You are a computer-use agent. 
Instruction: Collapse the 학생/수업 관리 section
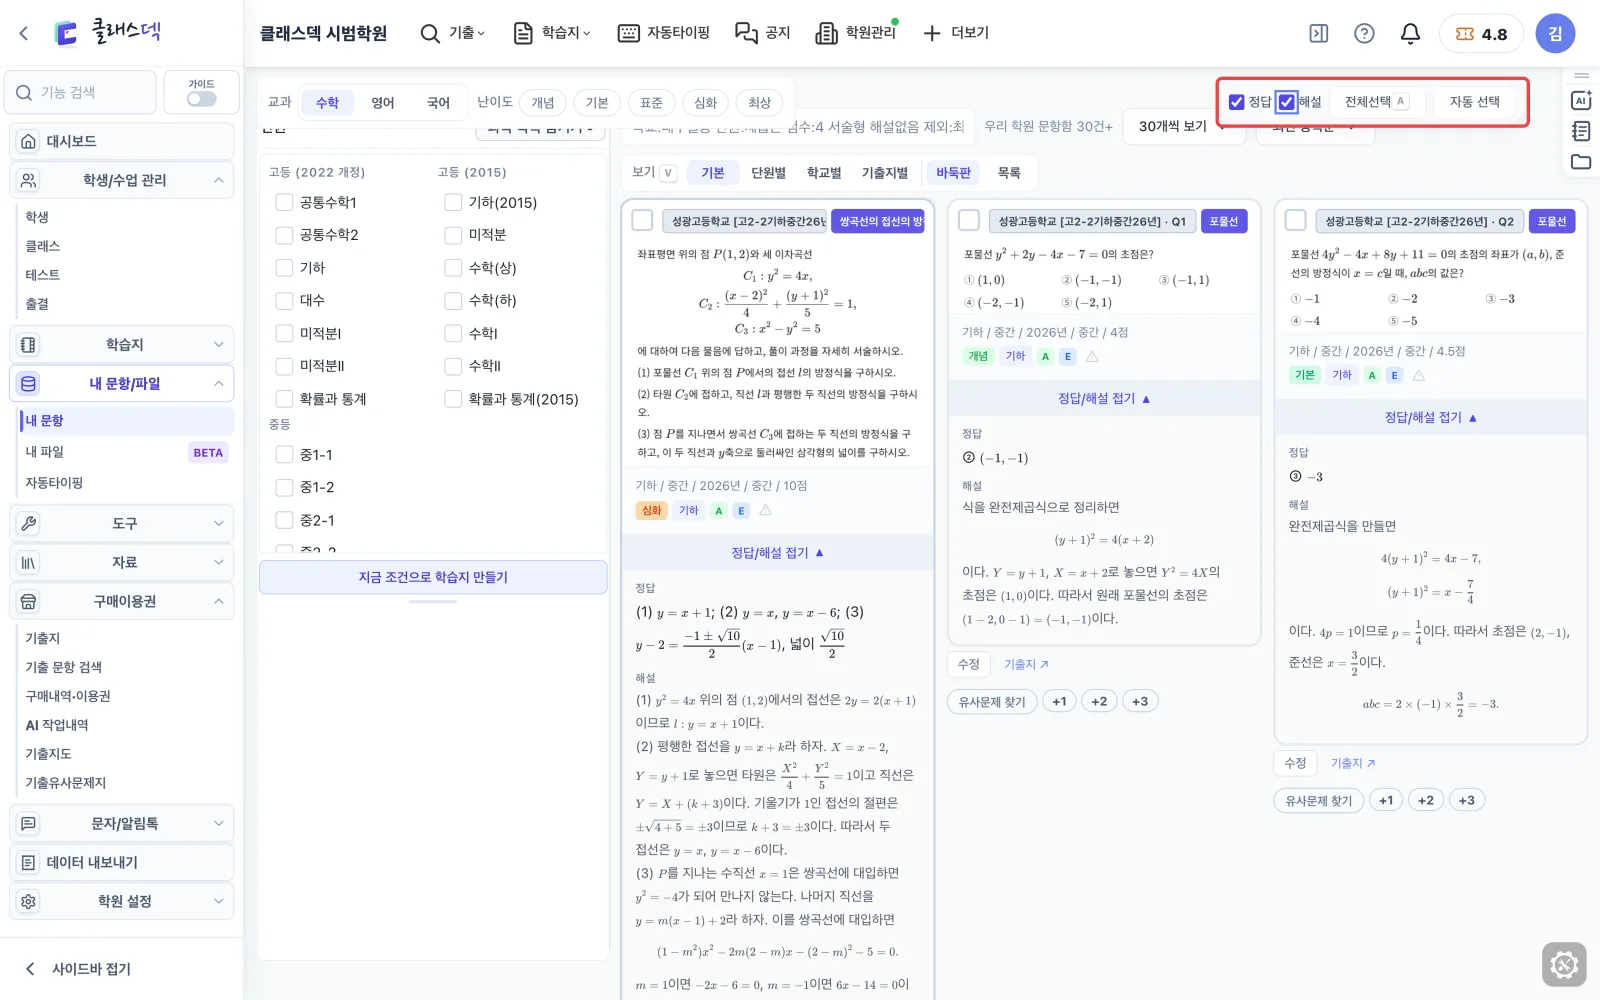click(x=122, y=180)
